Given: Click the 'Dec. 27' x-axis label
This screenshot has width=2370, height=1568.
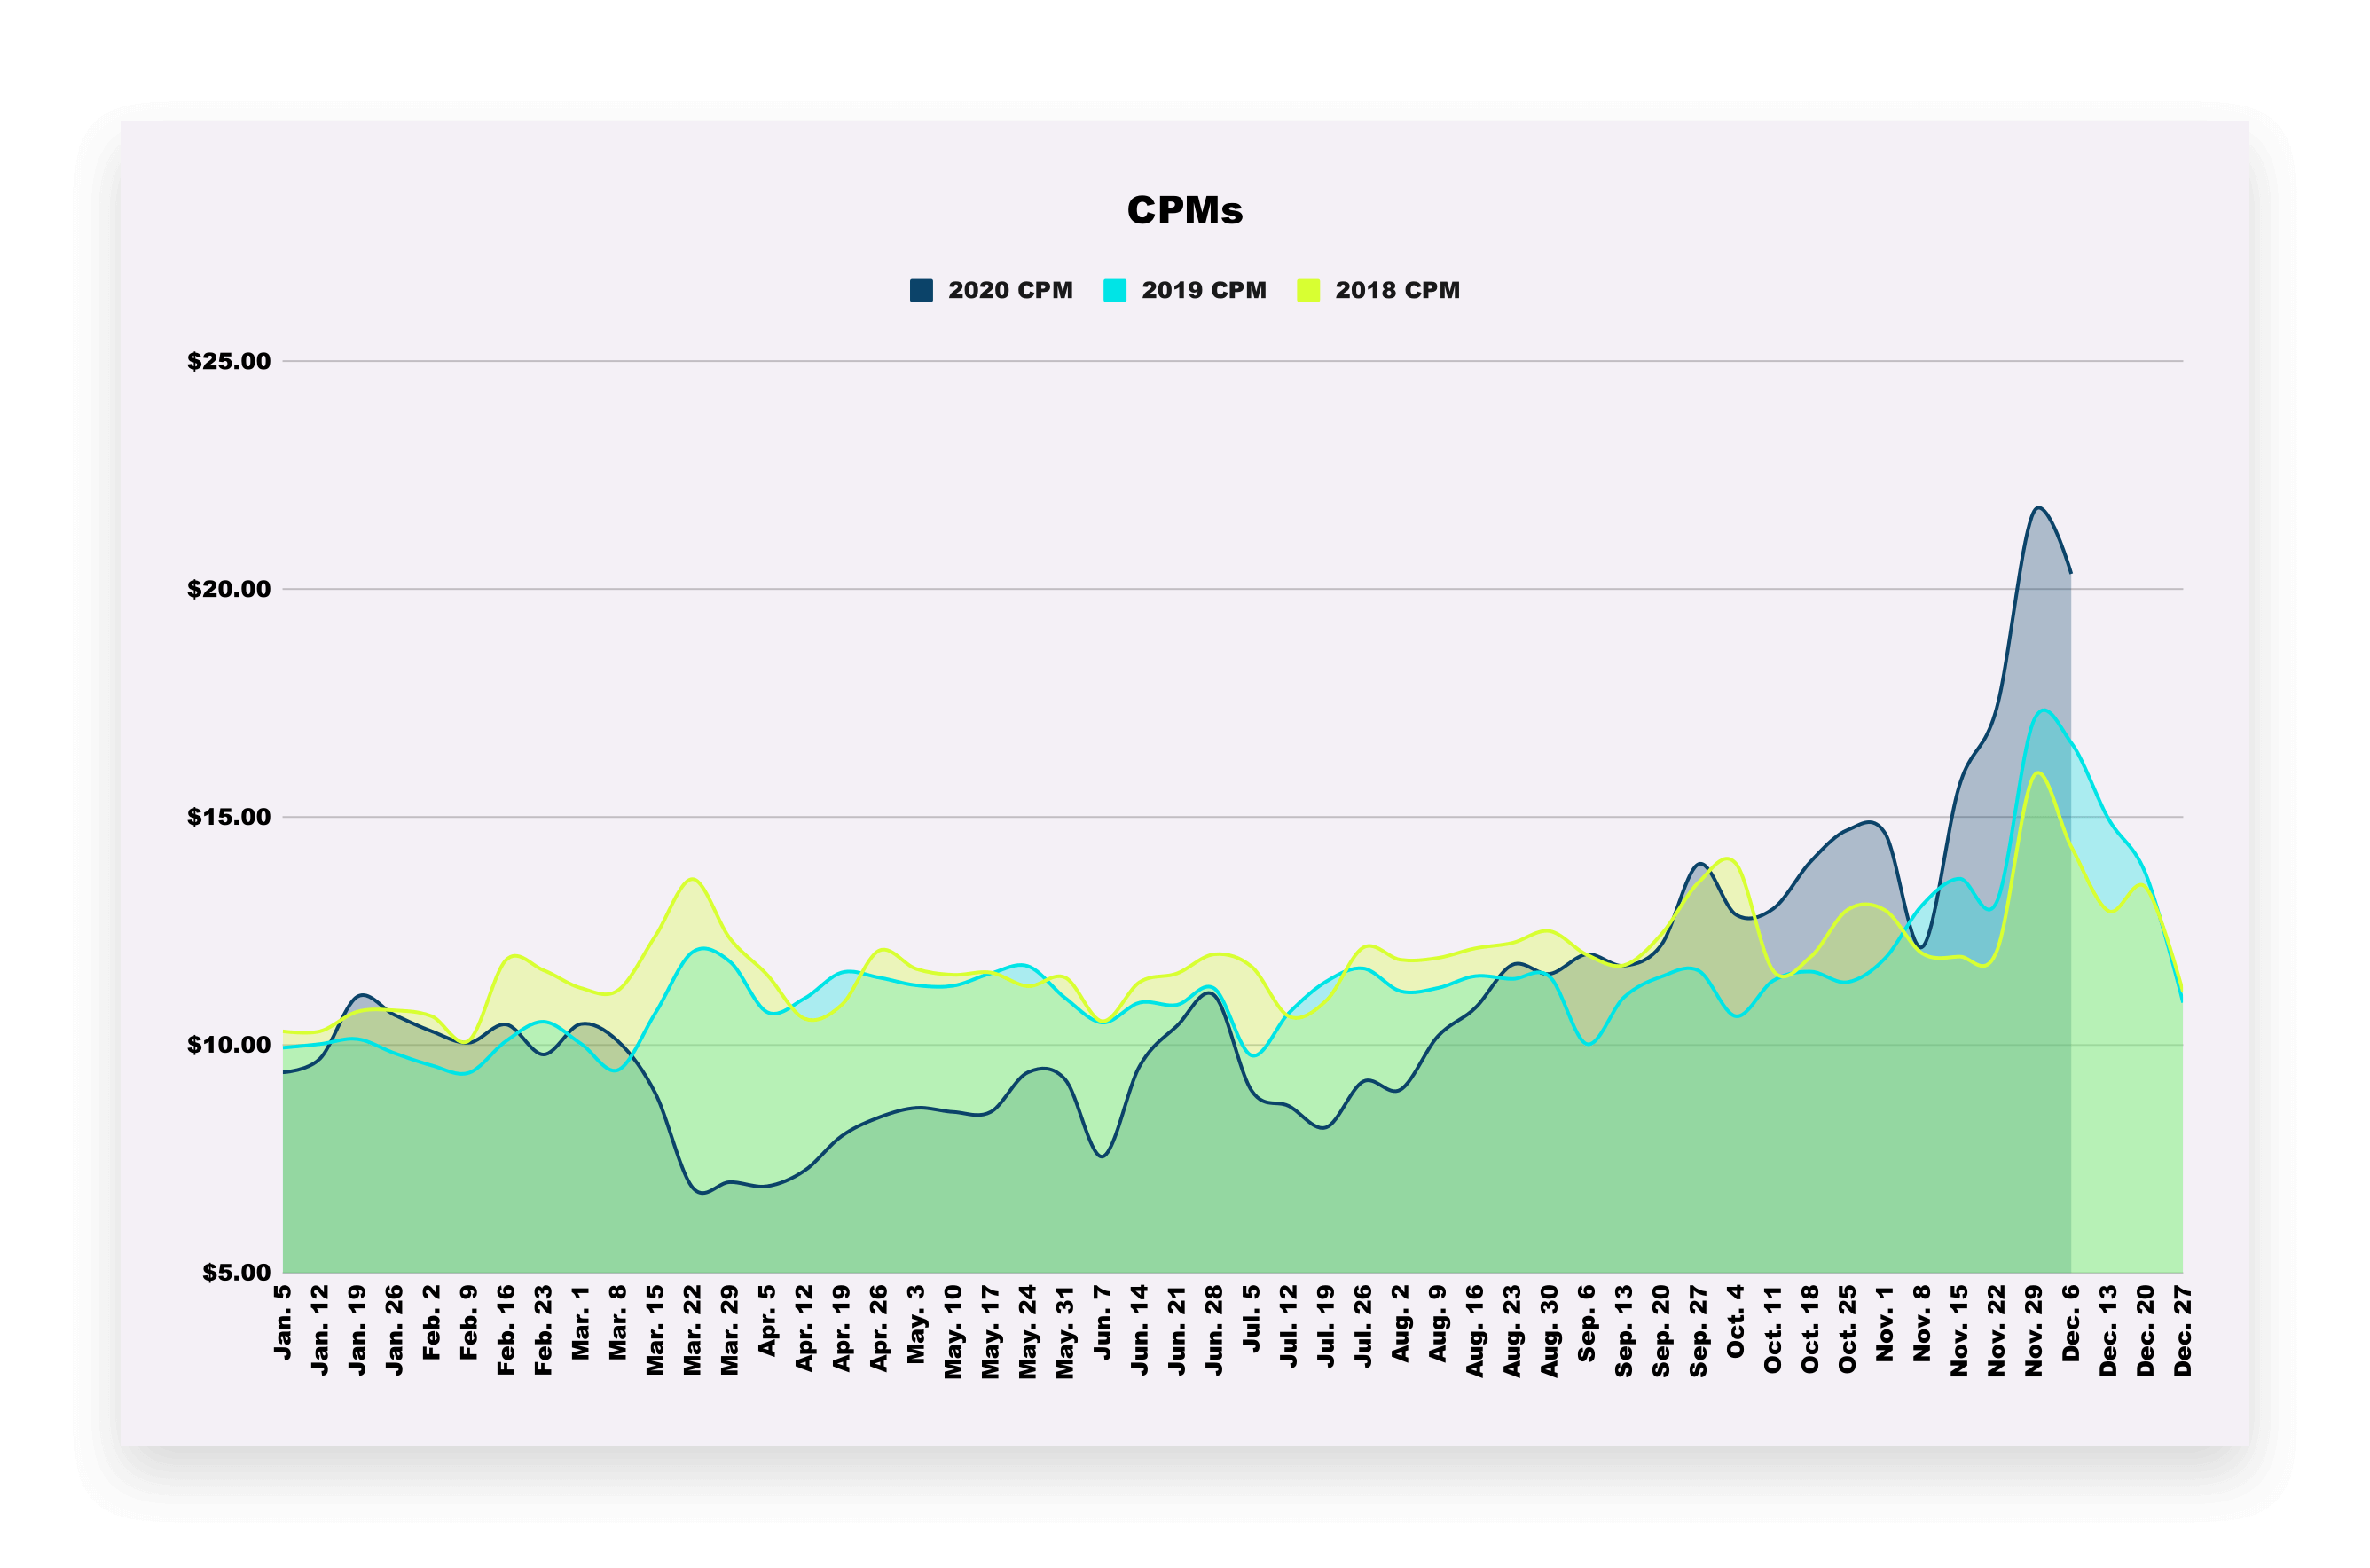Looking at the screenshot, I should tap(2182, 1331).
